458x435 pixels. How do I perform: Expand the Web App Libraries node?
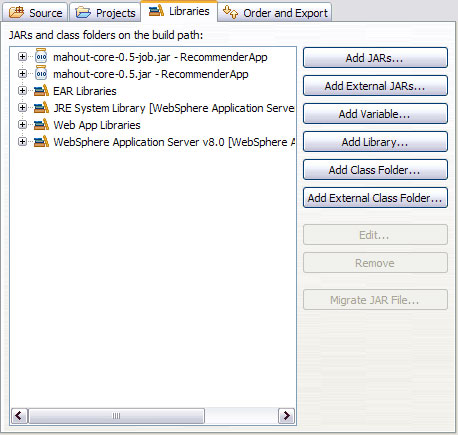pyautogui.click(x=22, y=124)
